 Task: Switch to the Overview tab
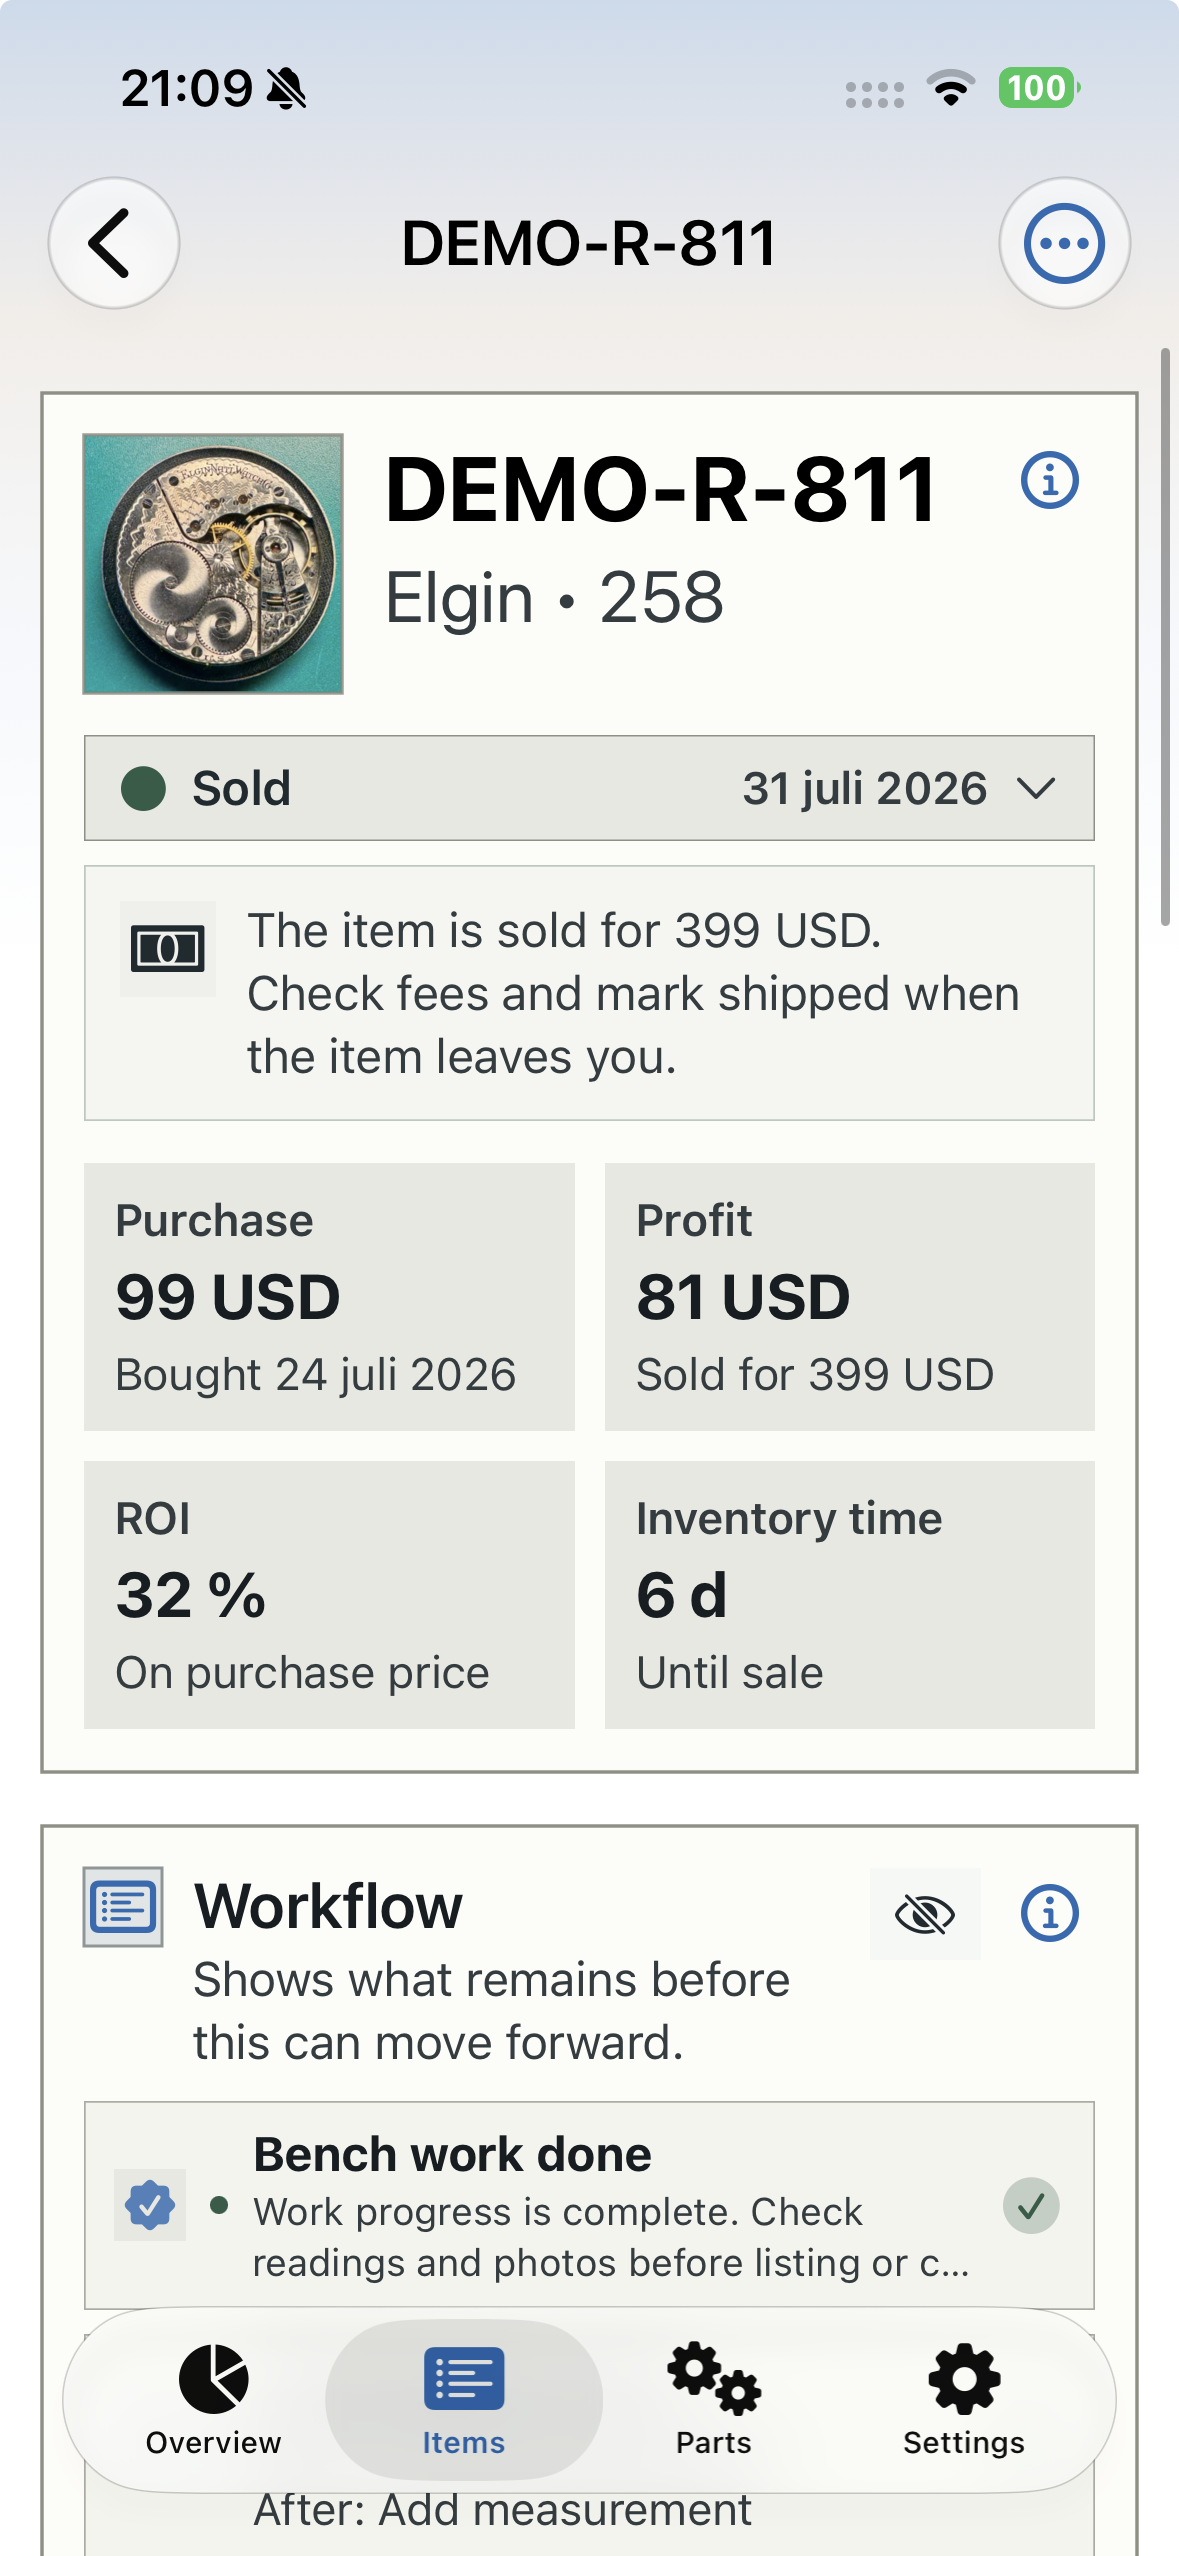pos(214,2400)
